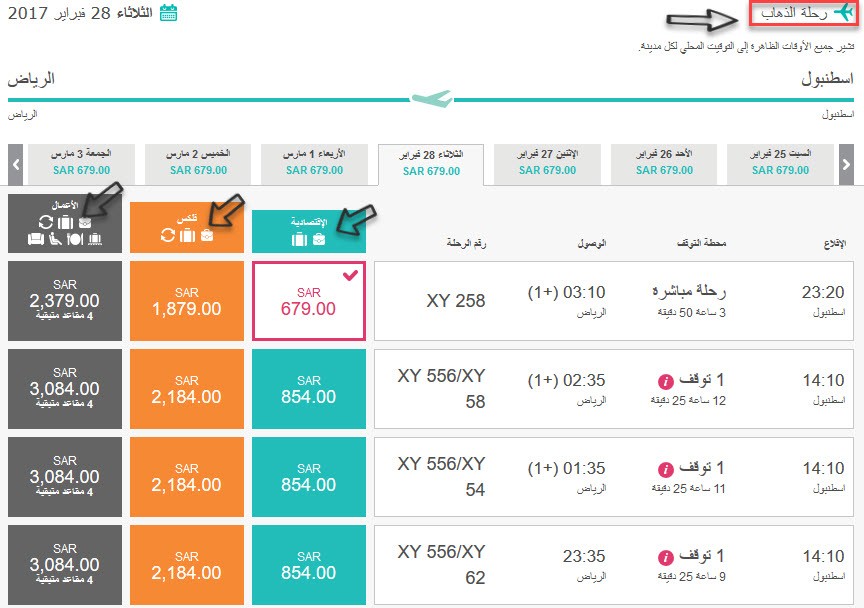This screenshot has height=608, width=864.
Task: Click the info icon on the 12 ساعة 25 دقيقة stop
Action: coord(666,381)
